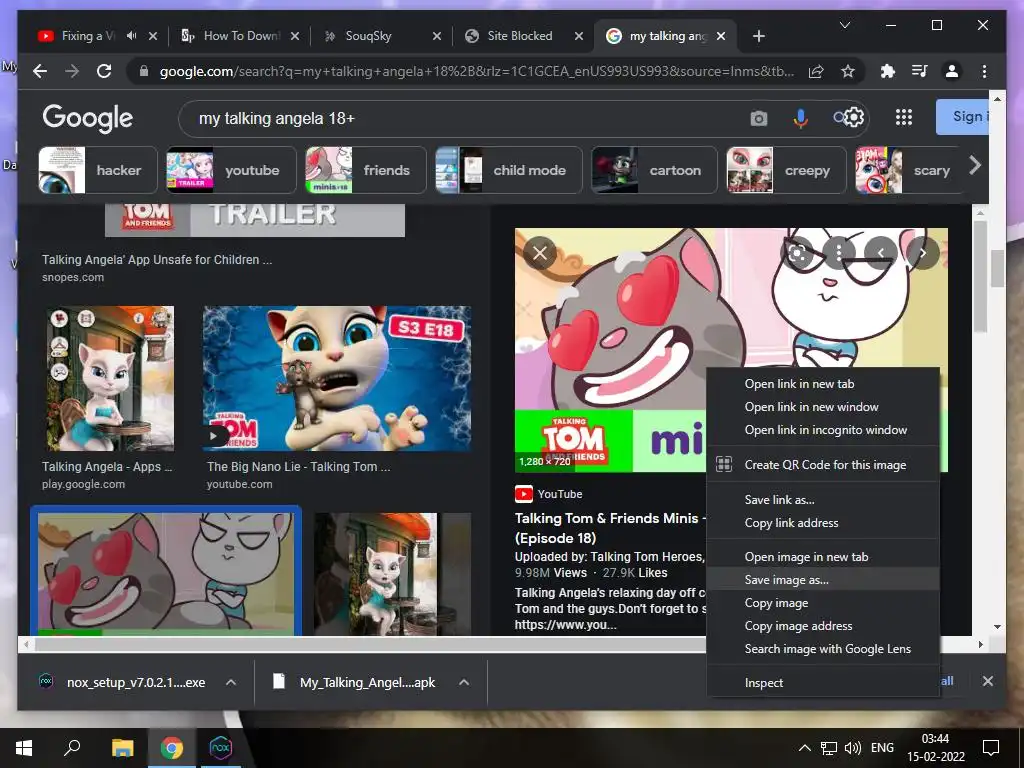
Task: Open Chrome three-dot menu
Action: click(984, 71)
